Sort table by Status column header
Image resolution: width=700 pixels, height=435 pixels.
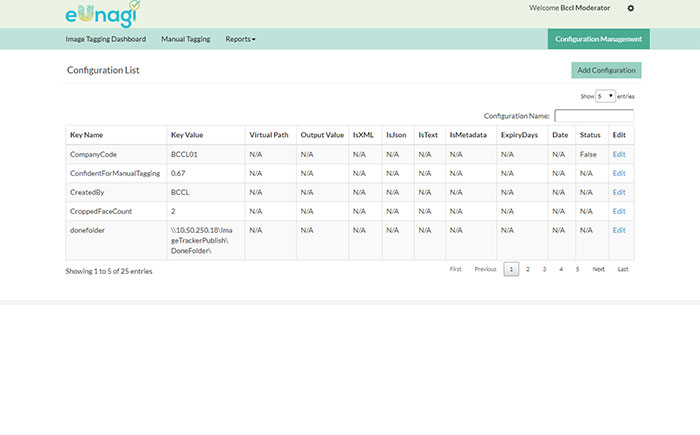click(590, 134)
